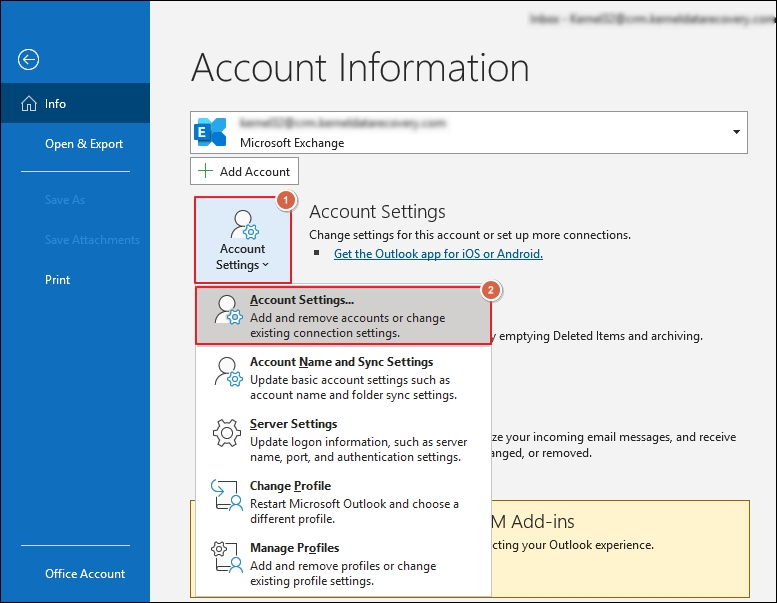Click the green plus icon on Add Account
This screenshot has width=777, height=603.
(x=205, y=171)
